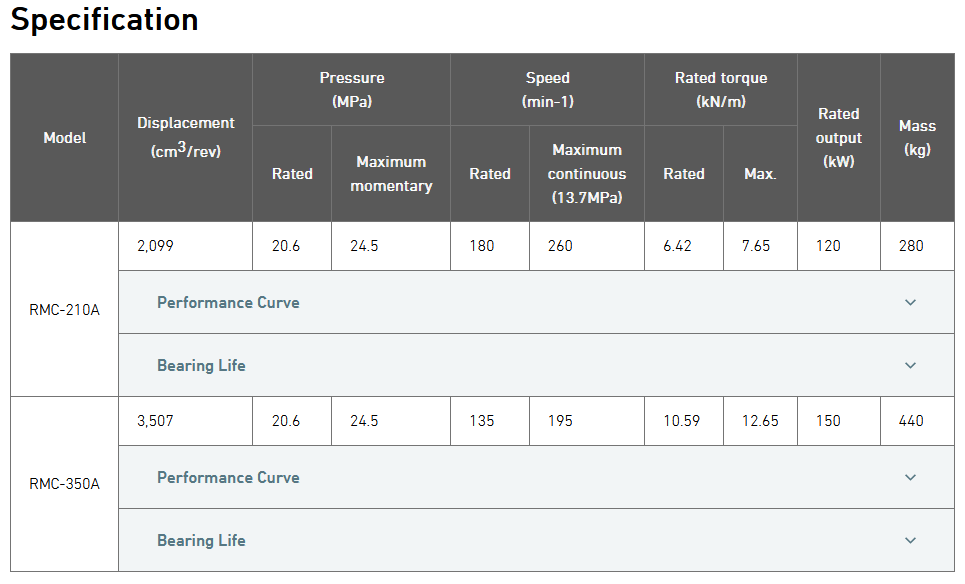Click rated torque value '10.59'
The width and height of the screenshot is (965, 584).
(682, 421)
